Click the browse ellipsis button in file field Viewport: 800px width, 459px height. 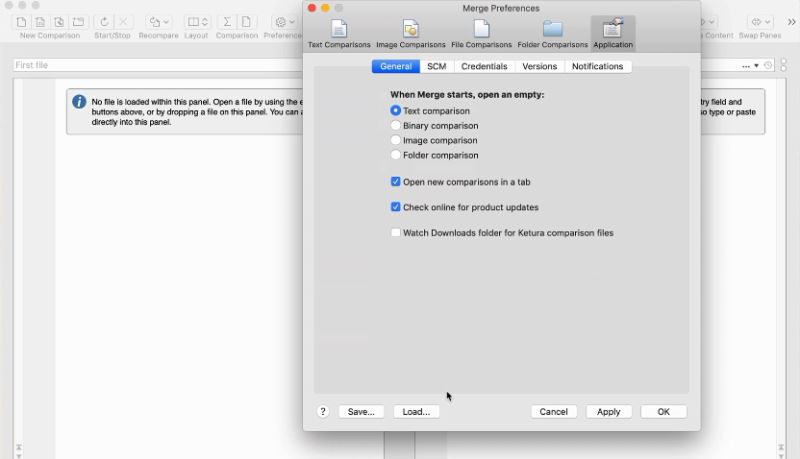point(746,66)
